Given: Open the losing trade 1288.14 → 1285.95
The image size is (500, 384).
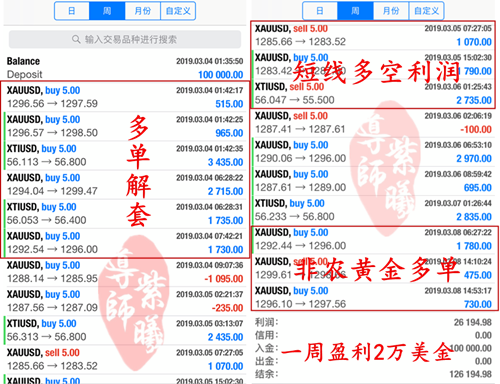Looking at the screenshot, I should coord(125,272).
